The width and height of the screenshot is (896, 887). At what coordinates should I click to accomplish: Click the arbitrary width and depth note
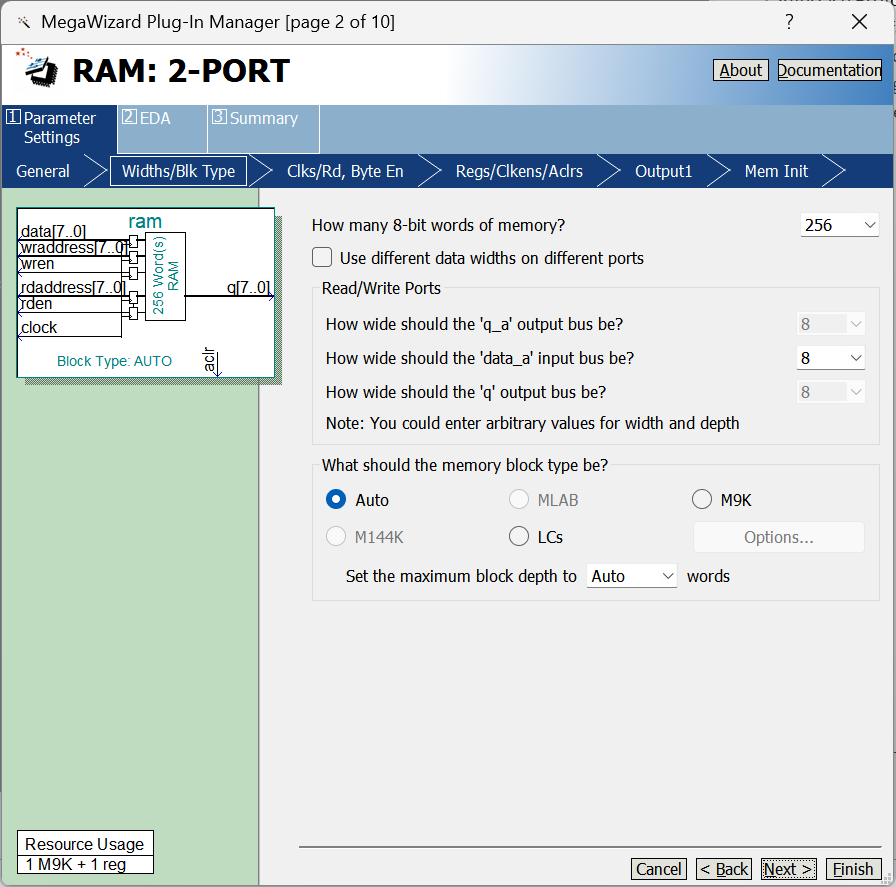coord(532,423)
